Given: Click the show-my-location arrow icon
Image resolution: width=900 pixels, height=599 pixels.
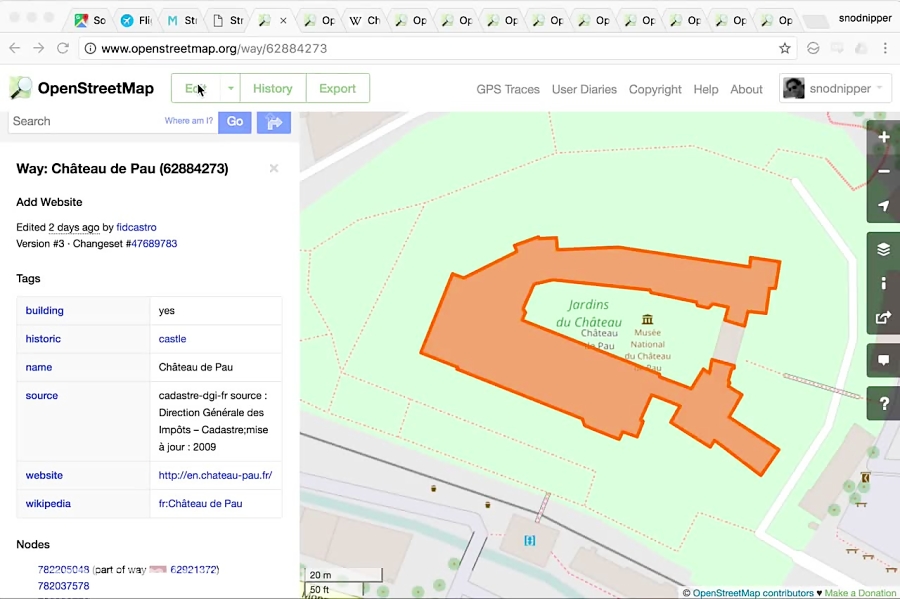Looking at the screenshot, I should pyautogui.click(x=883, y=205).
